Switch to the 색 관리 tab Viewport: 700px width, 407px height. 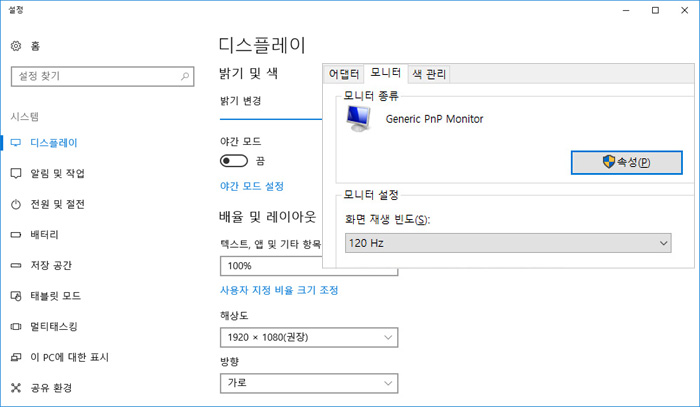tap(429, 73)
